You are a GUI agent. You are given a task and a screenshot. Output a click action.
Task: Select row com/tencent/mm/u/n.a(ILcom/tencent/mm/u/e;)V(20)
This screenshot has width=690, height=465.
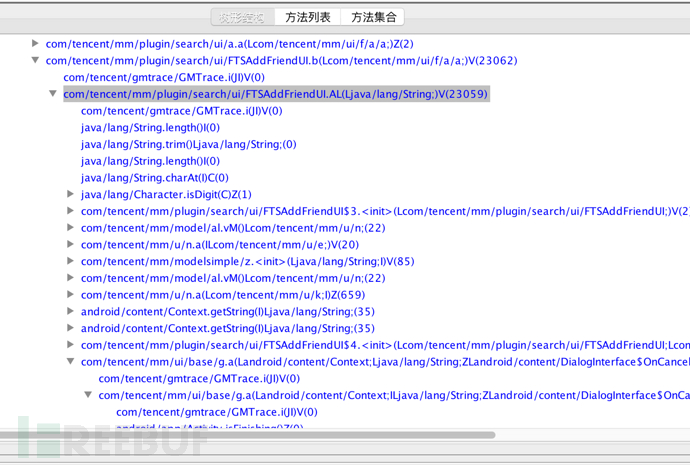220,245
